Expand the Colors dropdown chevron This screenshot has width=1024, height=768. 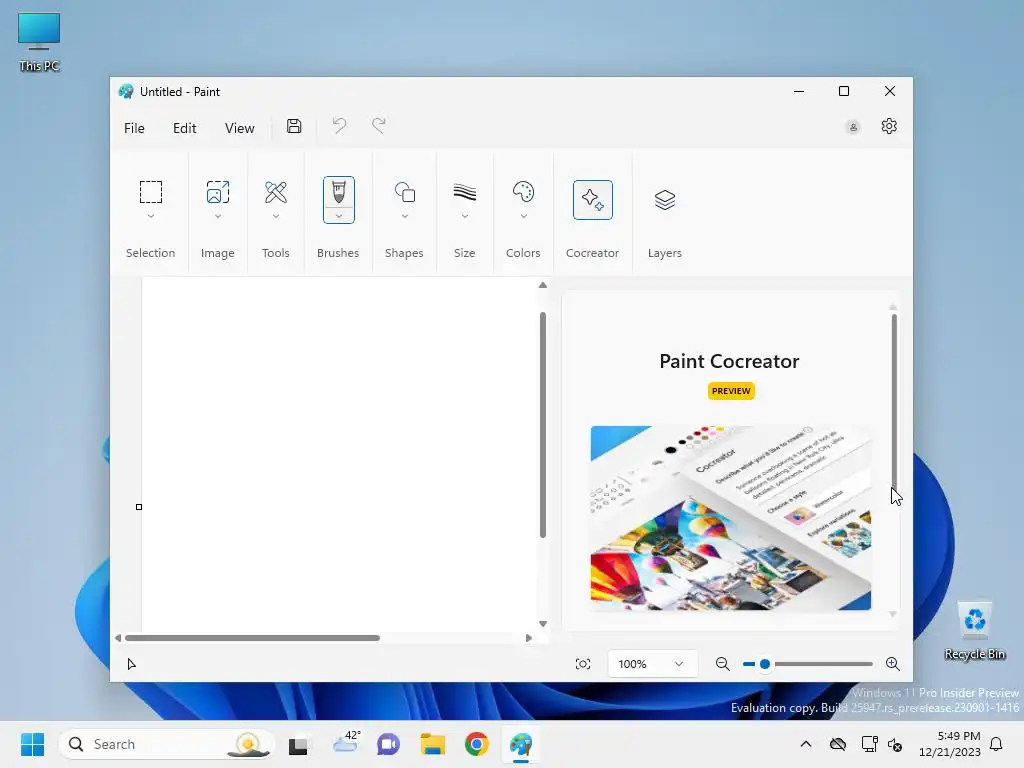tap(523, 216)
